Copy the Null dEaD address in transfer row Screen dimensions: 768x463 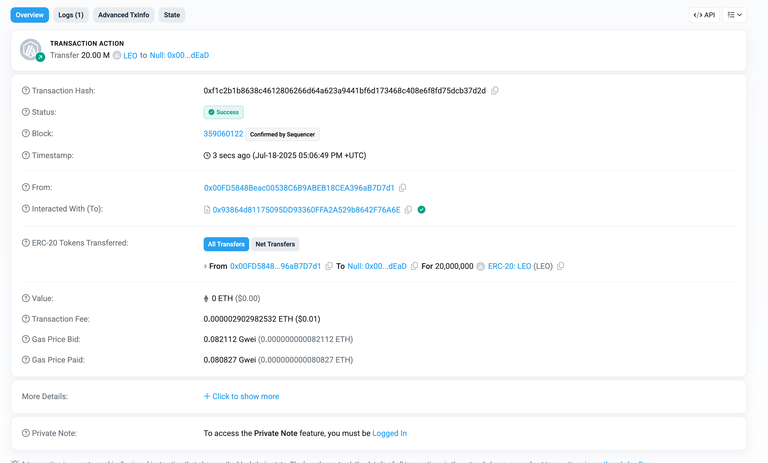coord(414,266)
